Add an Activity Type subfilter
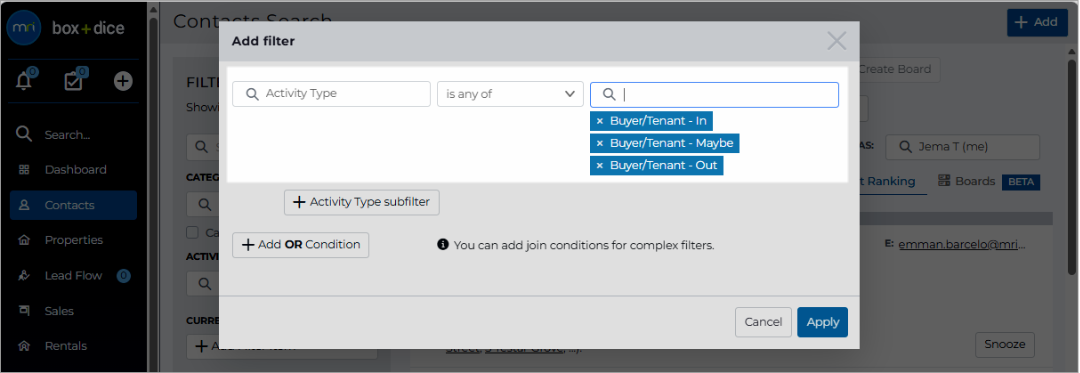 (362, 202)
